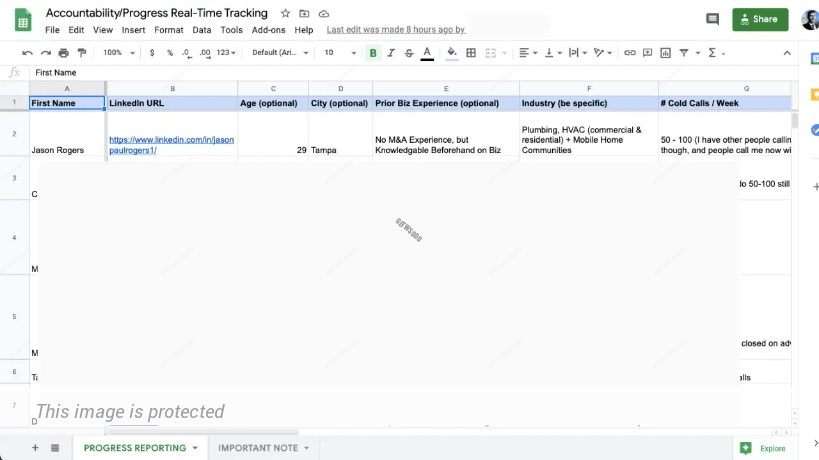The image size is (819, 460).
Task: Toggle italic formatting
Action: [x=391, y=53]
